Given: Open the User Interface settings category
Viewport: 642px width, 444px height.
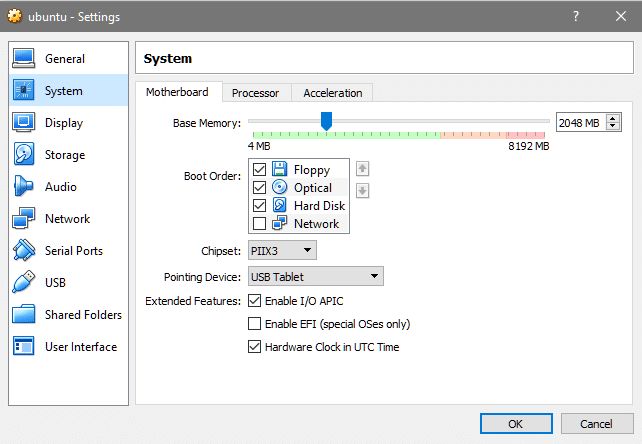Looking at the screenshot, I should click(68, 346).
